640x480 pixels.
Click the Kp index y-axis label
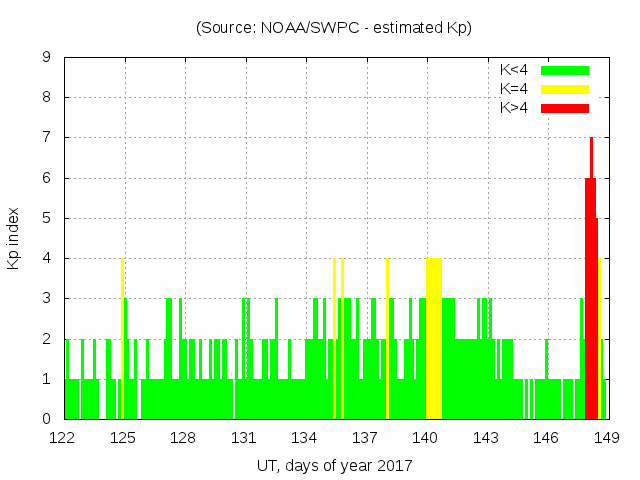[14, 238]
